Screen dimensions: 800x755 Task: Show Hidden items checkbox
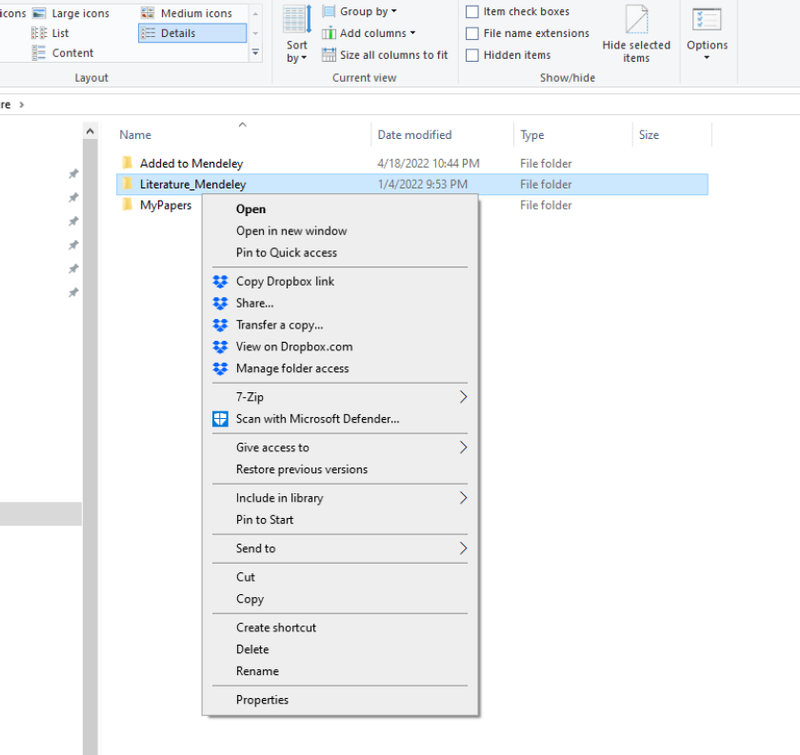pyautogui.click(x=472, y=55)
